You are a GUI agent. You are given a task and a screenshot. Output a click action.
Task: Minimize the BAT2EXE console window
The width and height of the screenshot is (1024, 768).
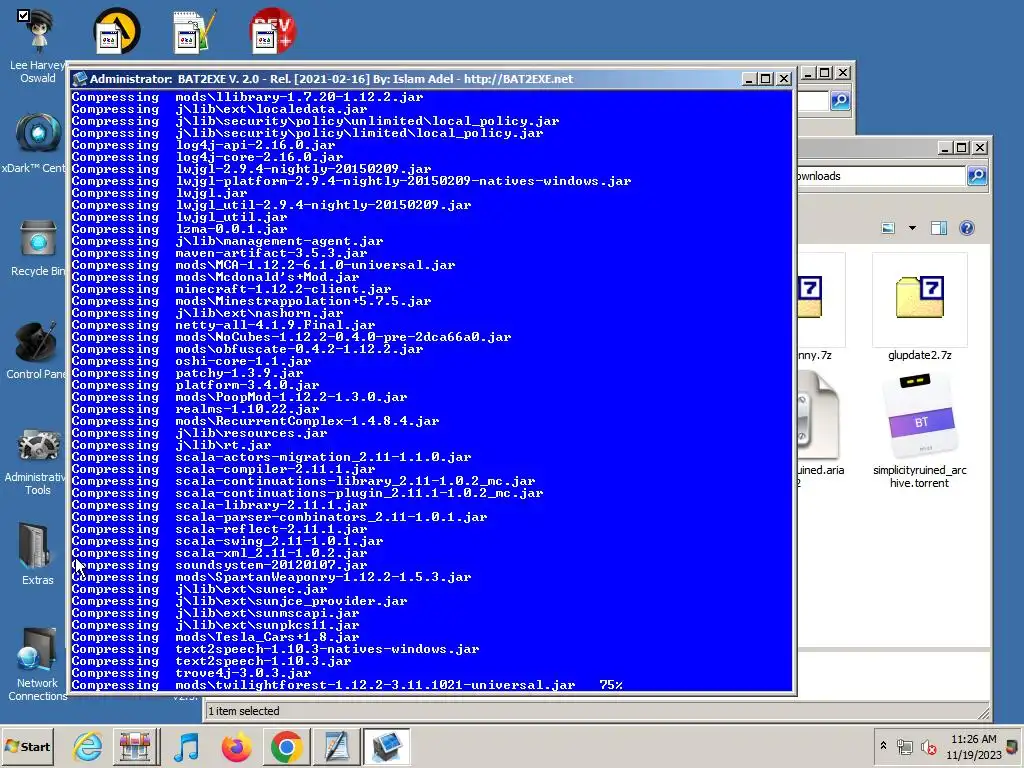tap(750, 79)
